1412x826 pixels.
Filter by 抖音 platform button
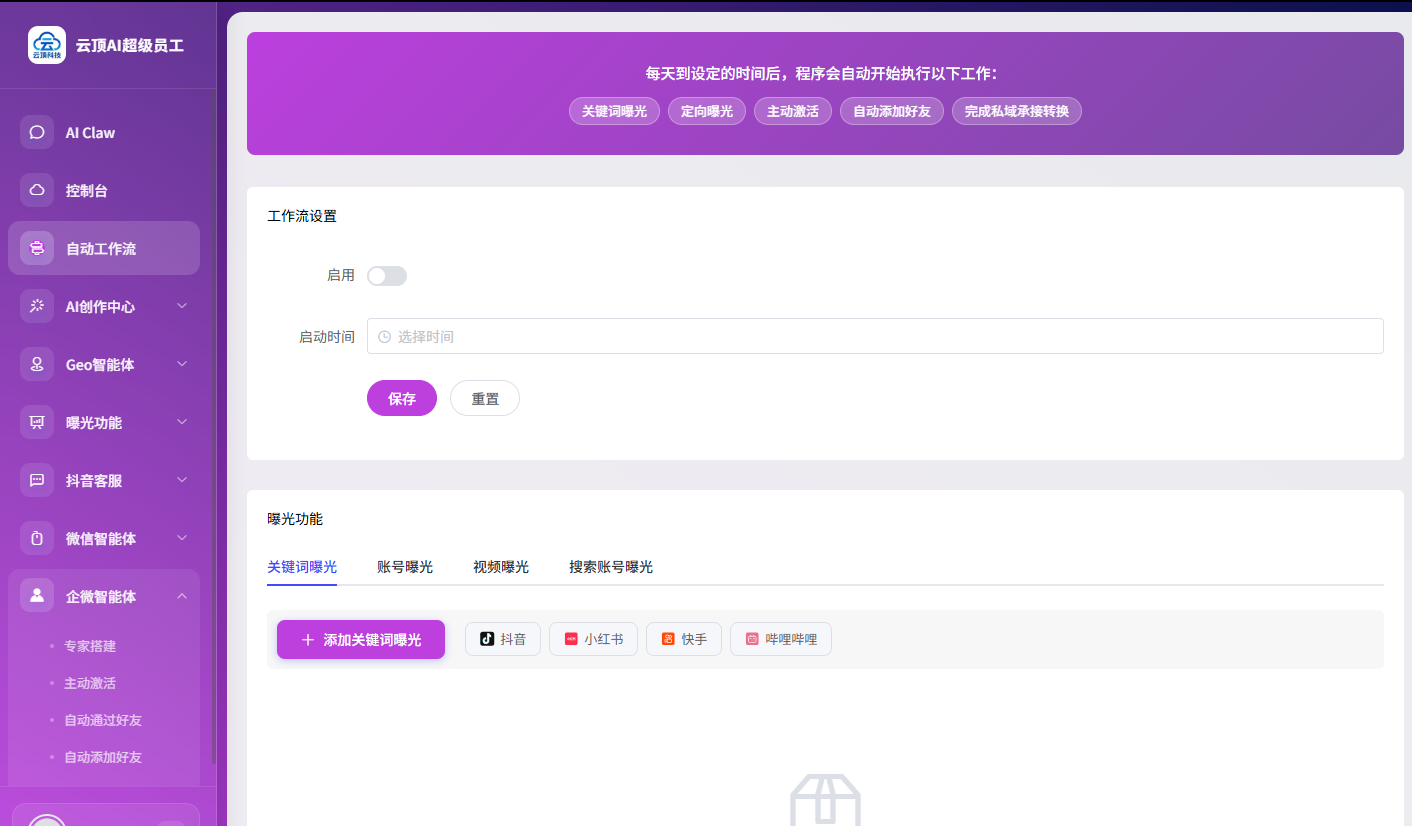503,639
